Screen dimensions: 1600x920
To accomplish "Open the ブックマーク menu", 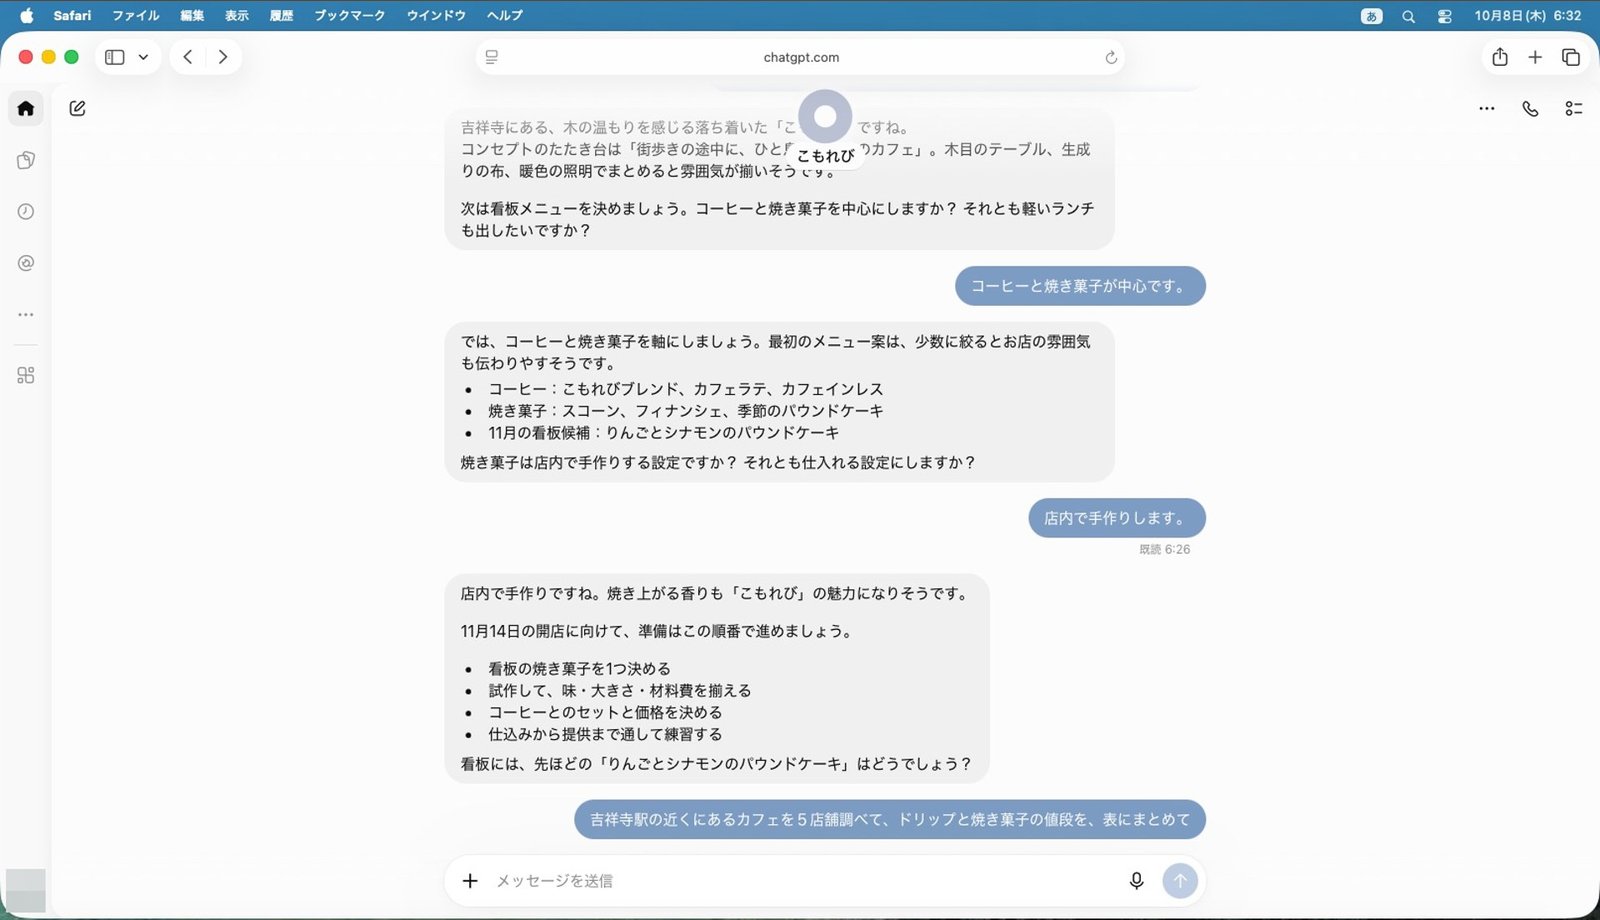I will pyautogui.click(x=350, y=15).
